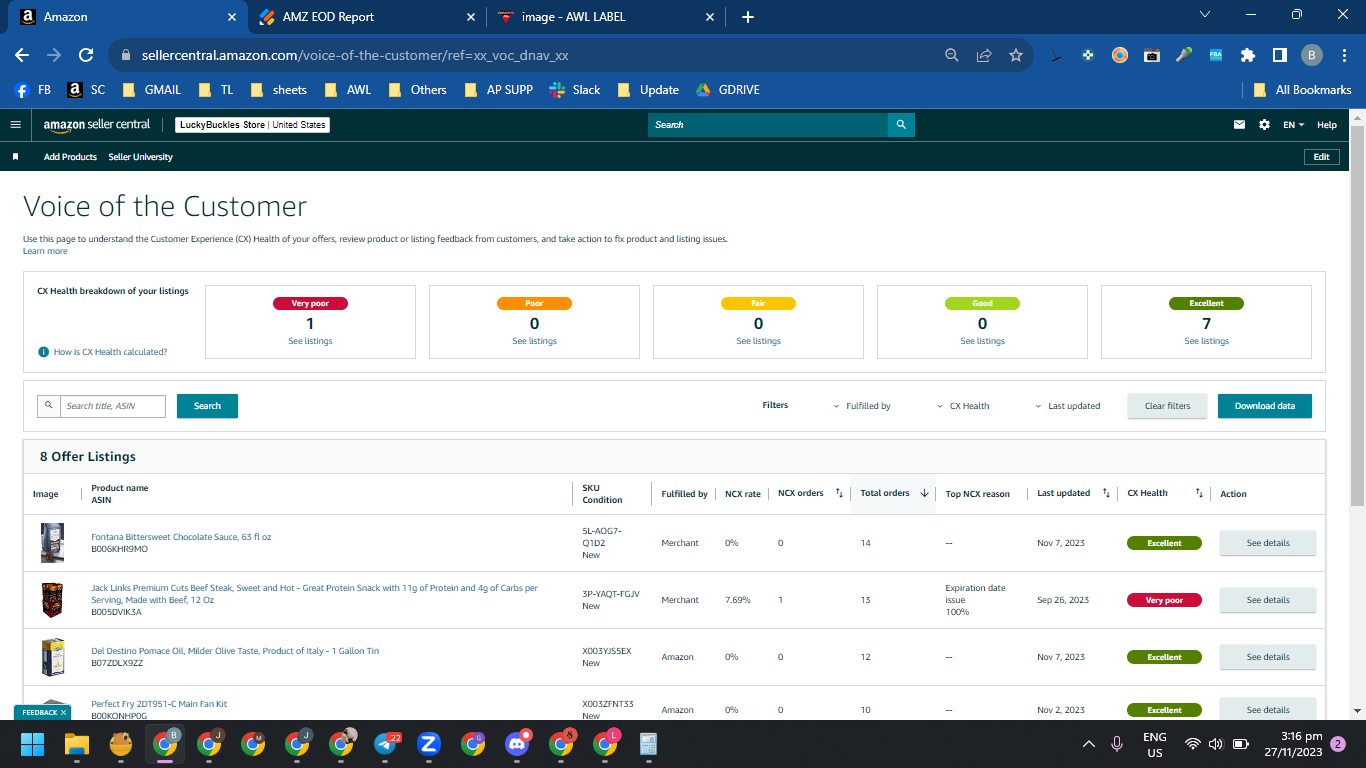Open the mail messages icon
Image resolution: width=1366 pixels, height=768 pixels.
[1240, 125]
